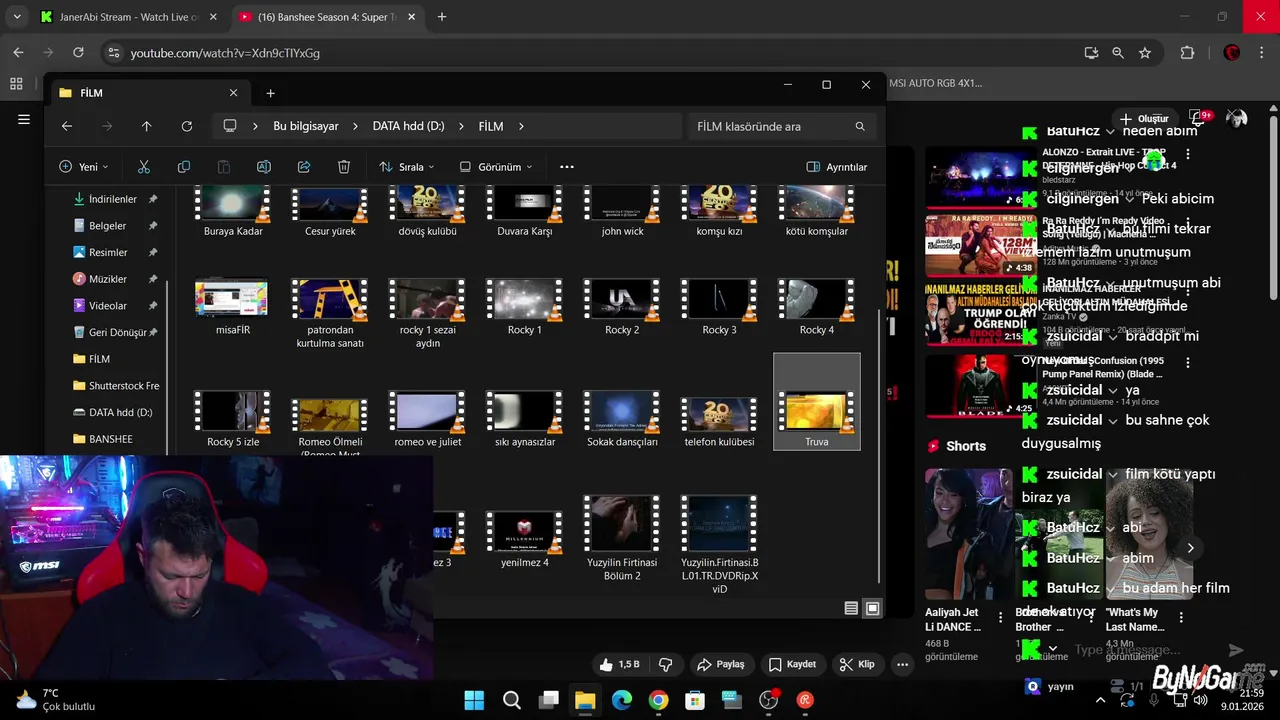Open File Explorer from the taskbar
The height and width of the screenshot is (720, 1280).
click(585, 700)
